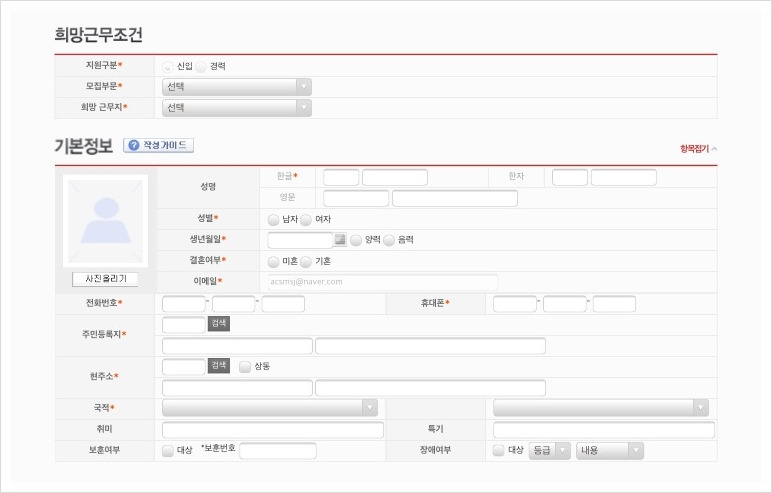Image resolution: width=772 pixels, height=493 pixels.
Task: Click the profile photo placeholder
Action: (105, 221)
